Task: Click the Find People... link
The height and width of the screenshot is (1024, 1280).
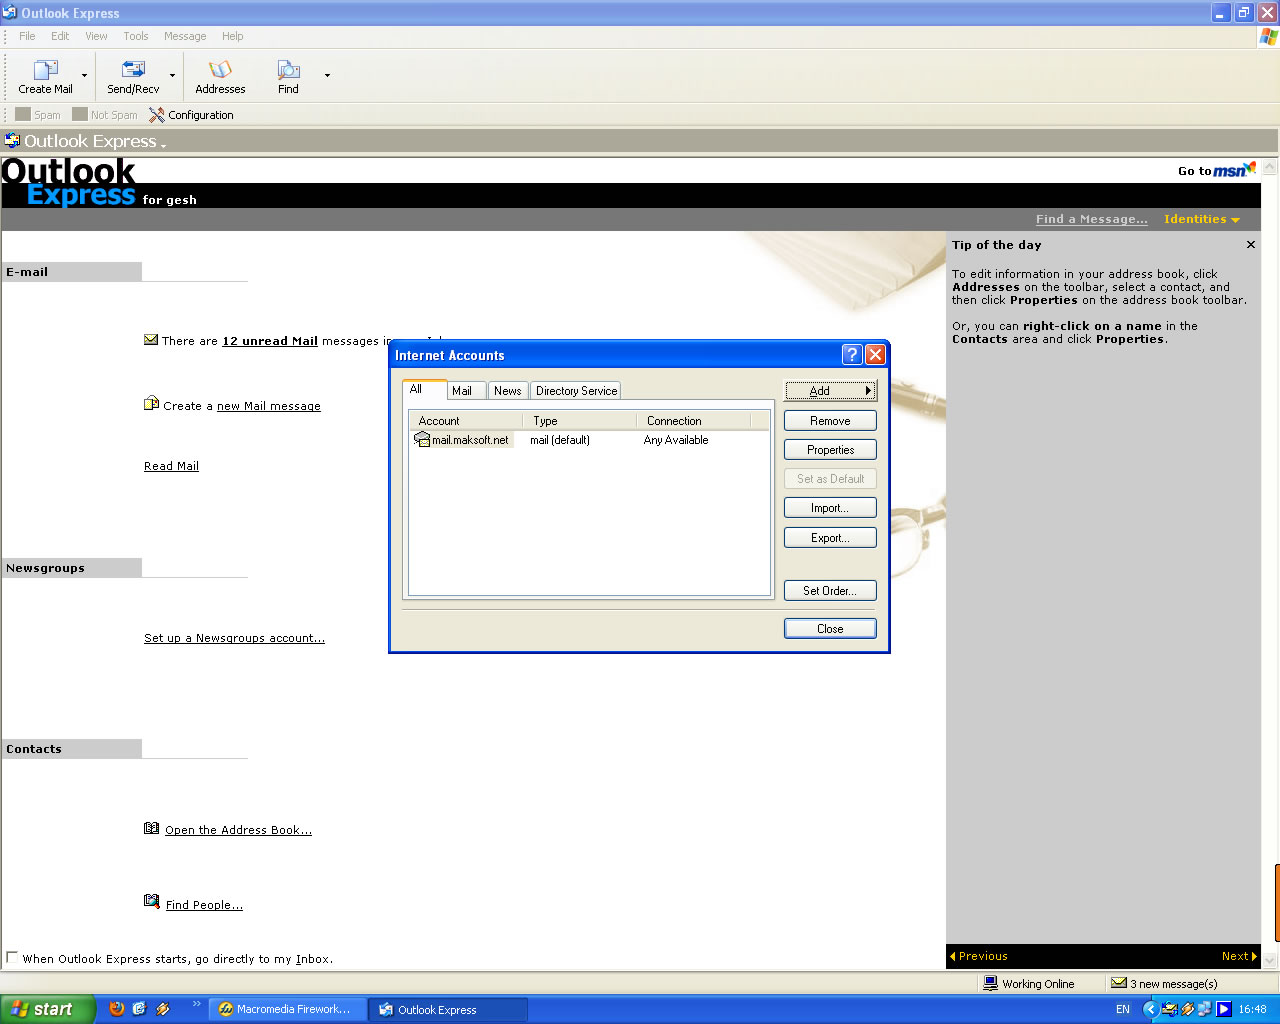Action: coord(204,905)
